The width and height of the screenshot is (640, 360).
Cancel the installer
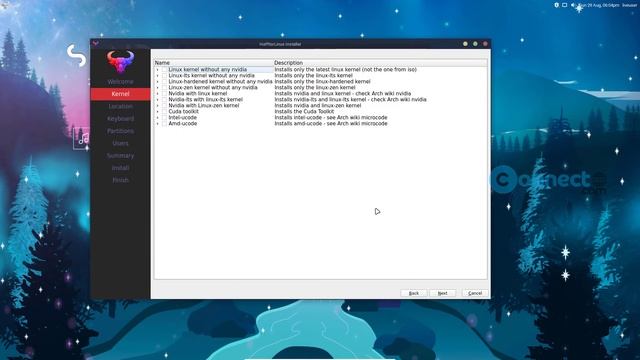tap(475, 293)
